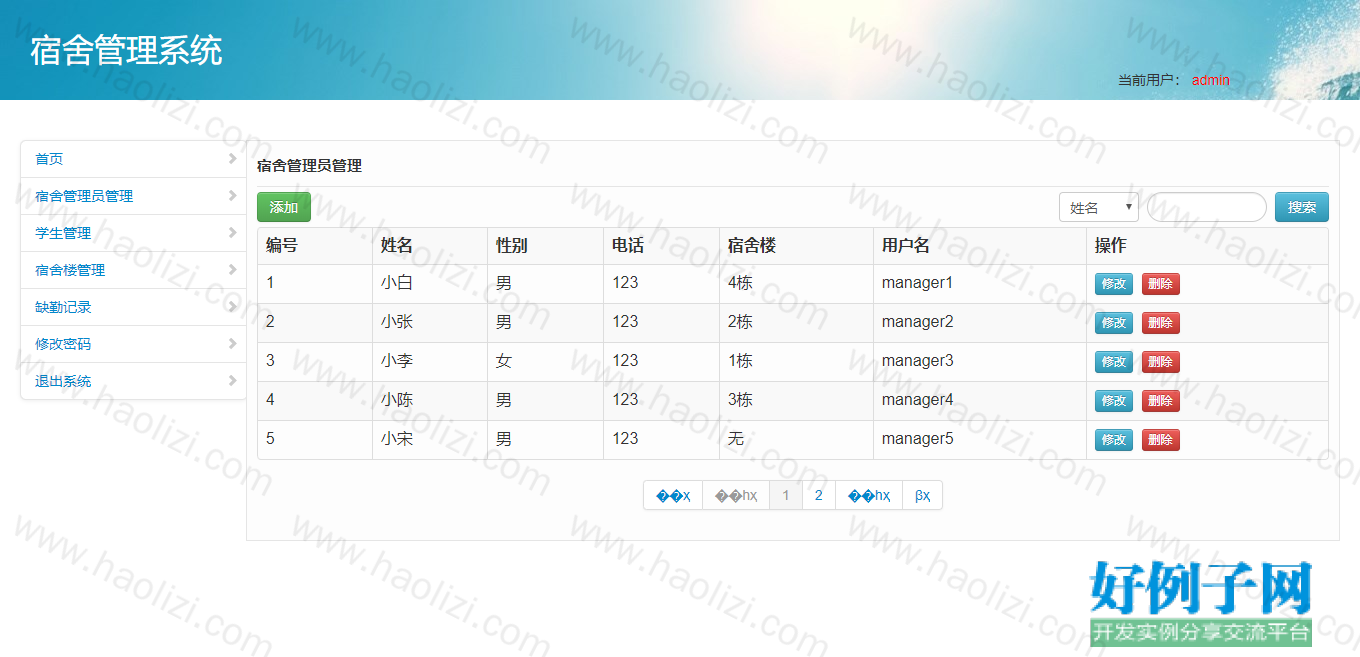
Task: Open 宿舍管理员管理 in the sidebar
Action: 133,196
